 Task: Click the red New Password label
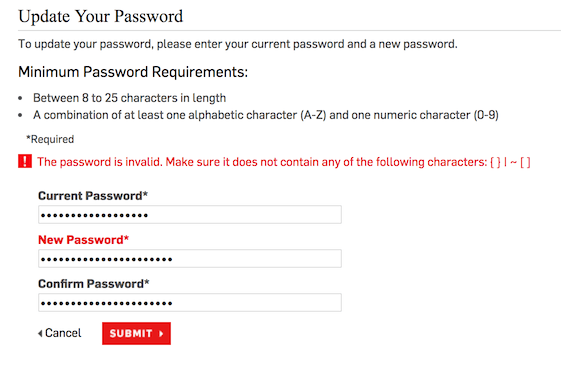point(83,240)
